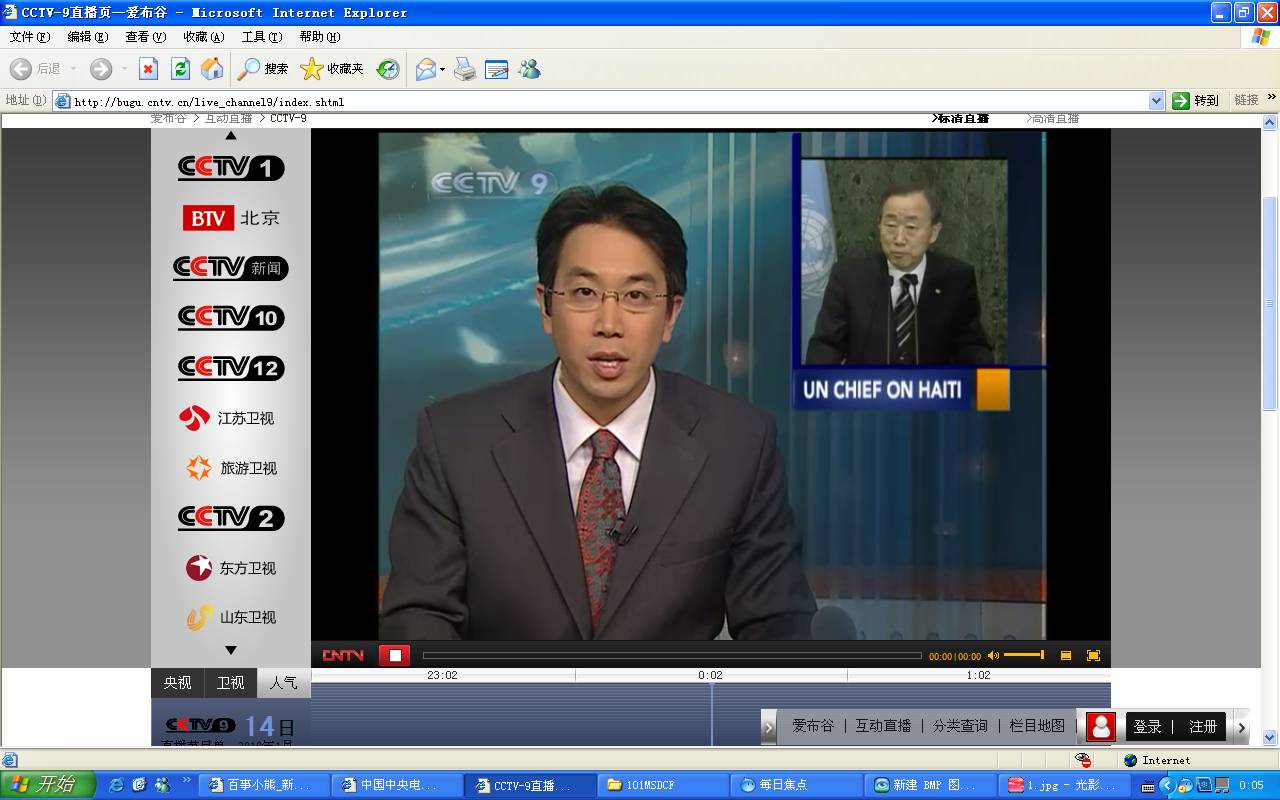Viewport: 1280px width, 800px height.
Task: Click the popup blocked status bar icon
Action: [x=1083, y=760]
